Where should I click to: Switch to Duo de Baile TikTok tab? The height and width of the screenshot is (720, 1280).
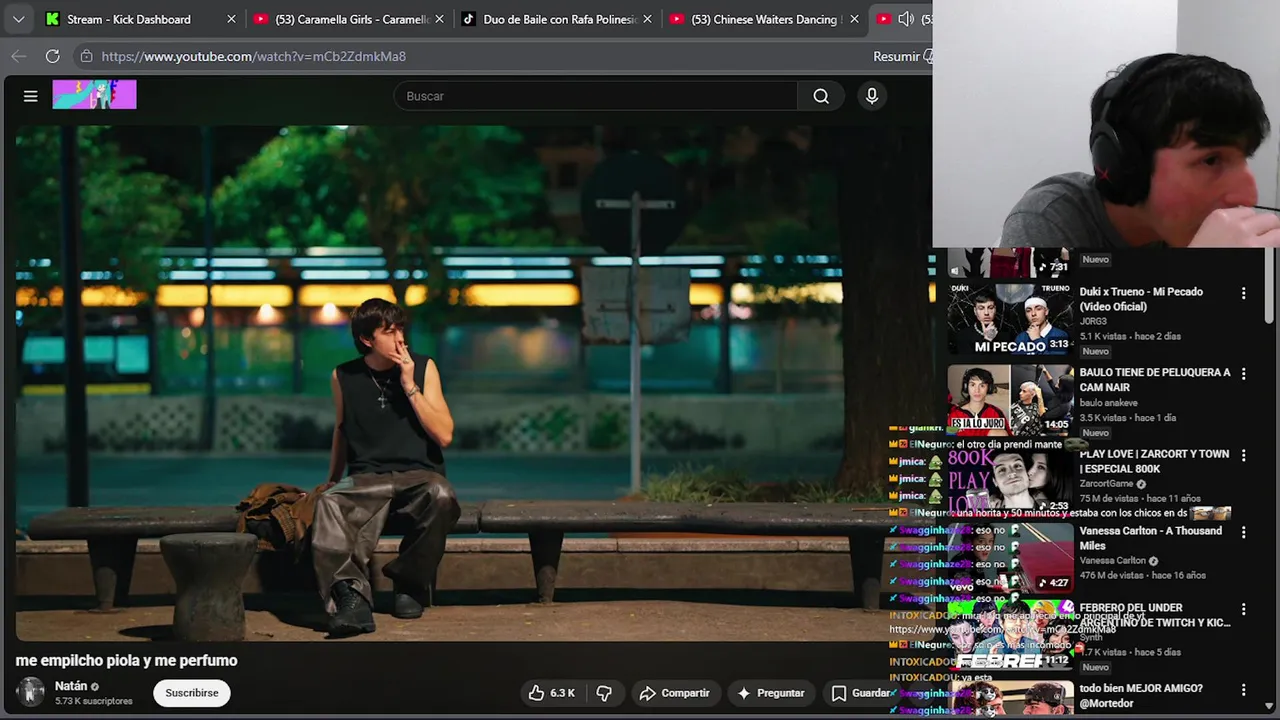(549, 19)
